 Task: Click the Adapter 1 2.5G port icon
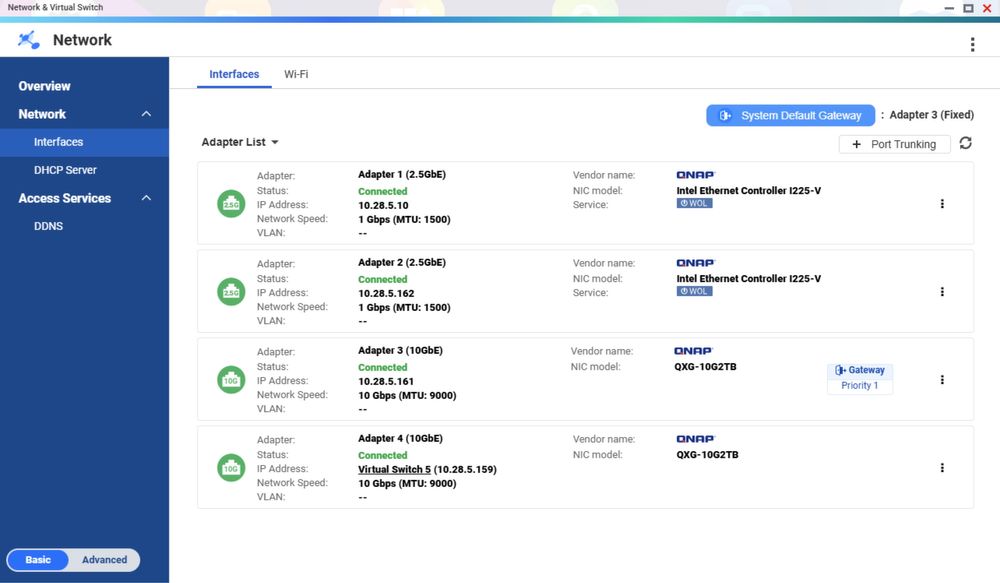point(231,204)
